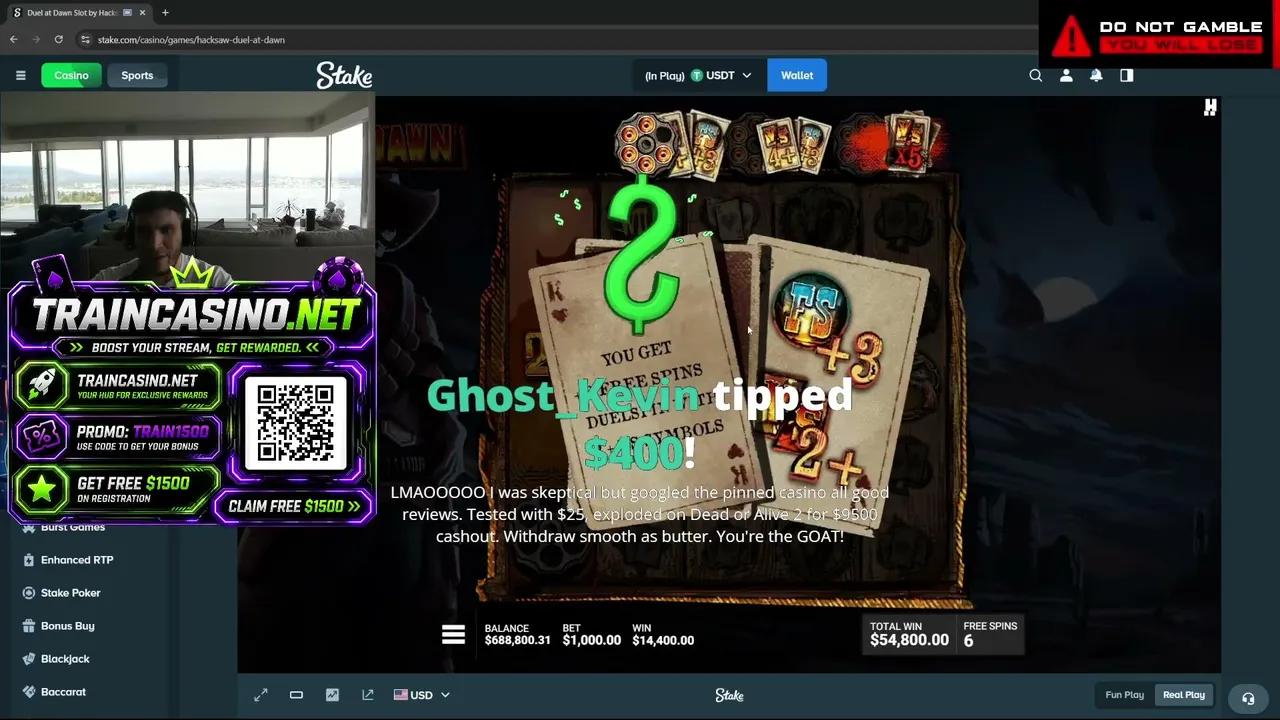The image size is (1280, 720).
Task: Click the revolver cylinder symbol atop reels
Action: point(645,145)
